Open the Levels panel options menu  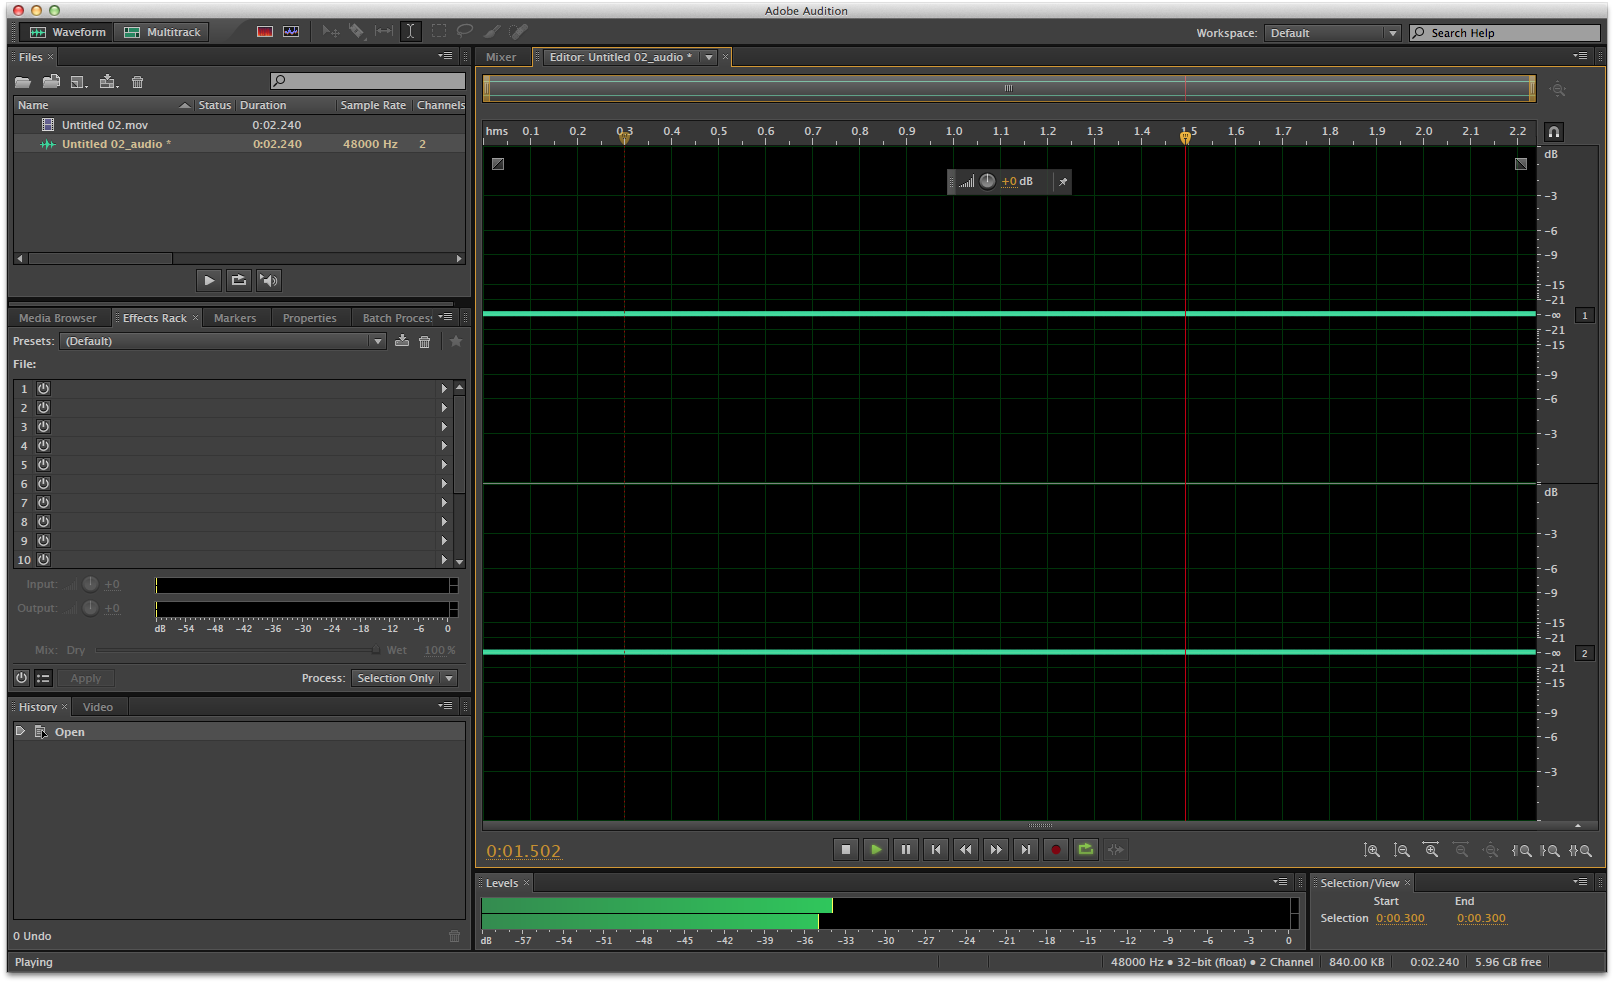pos(1280,882)
